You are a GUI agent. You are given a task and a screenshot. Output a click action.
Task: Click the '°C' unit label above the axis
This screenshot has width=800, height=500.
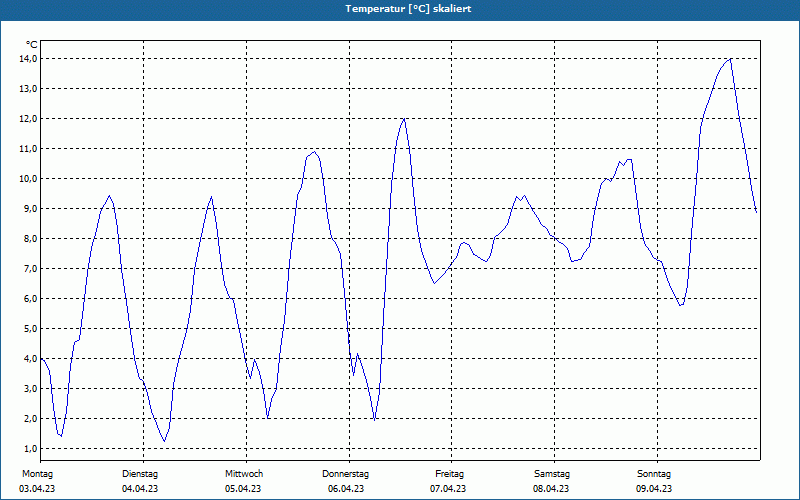(x=32, y=45)
